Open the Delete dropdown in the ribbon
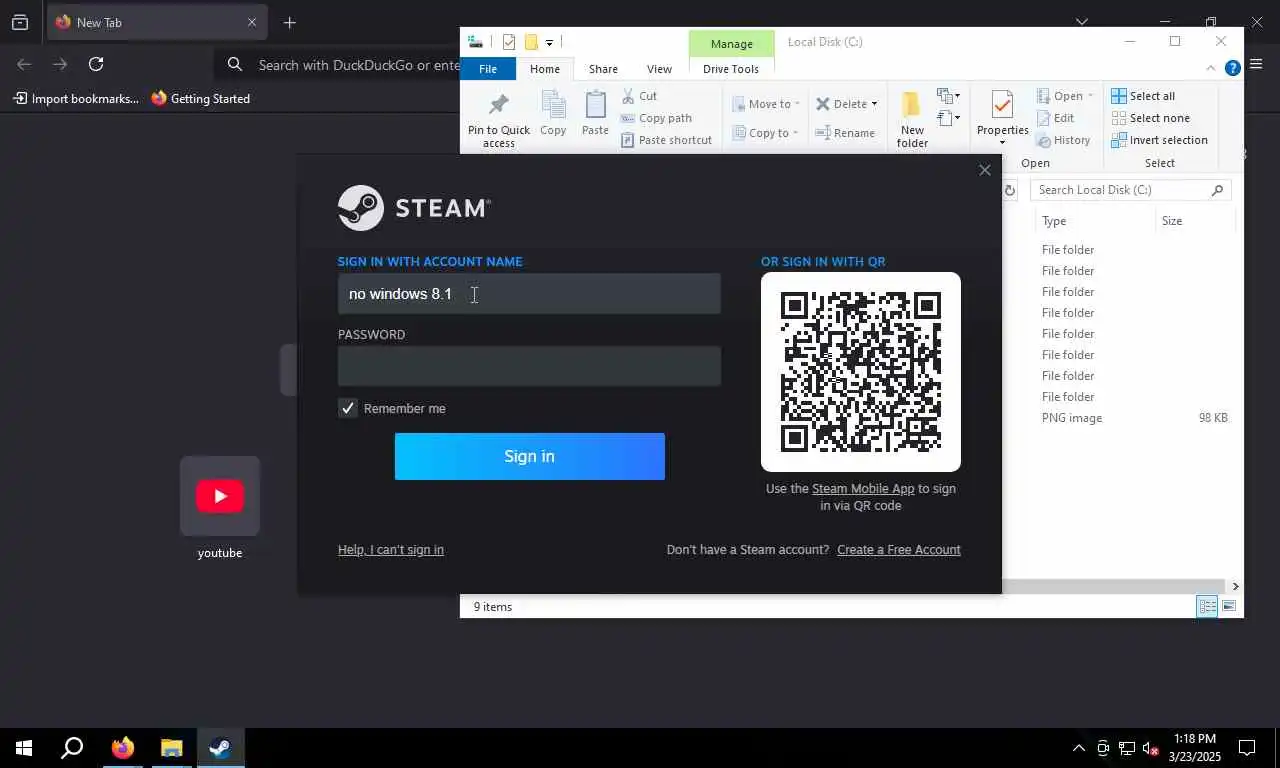 [846, 104]
